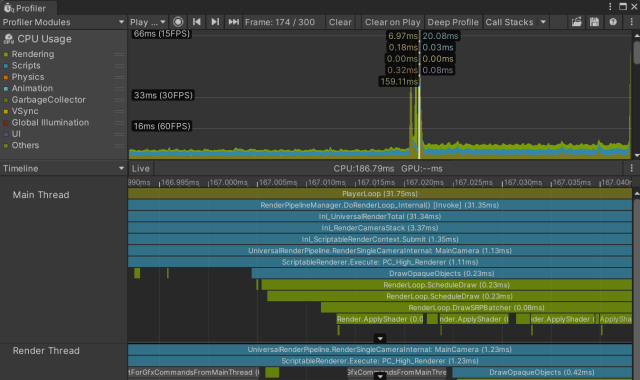The height and width of the screenshot is (380, 640).
Task: Go to next frame
Action: point(215,22)
